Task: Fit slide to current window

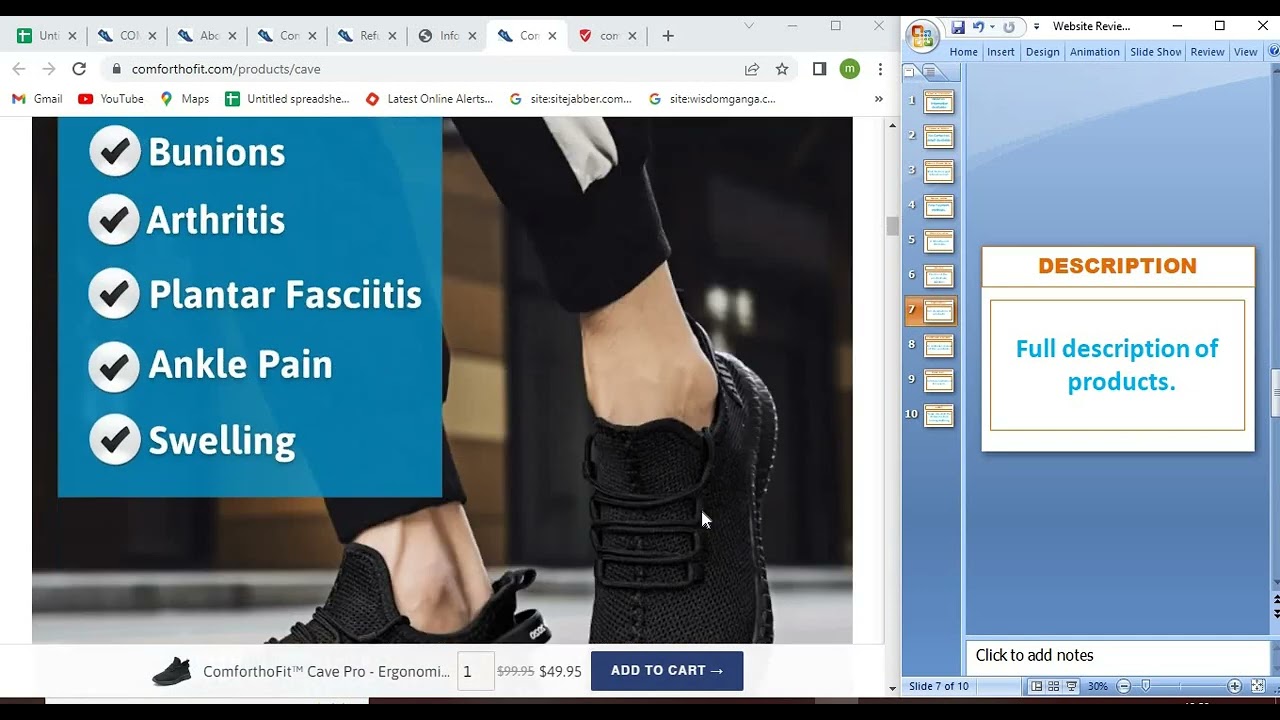Action: 1258,686
